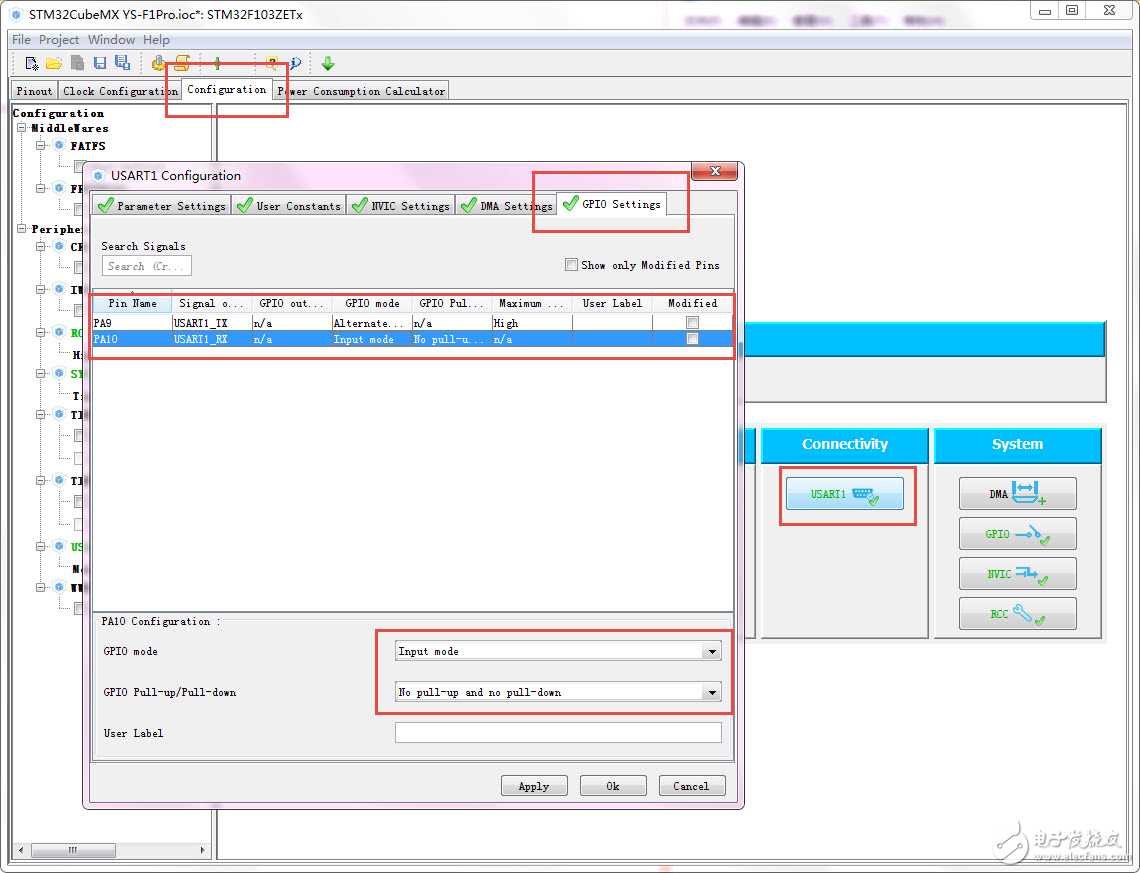Click the Search Signals input field
This screenshot has width=1140, height=873.
(147, 266)
